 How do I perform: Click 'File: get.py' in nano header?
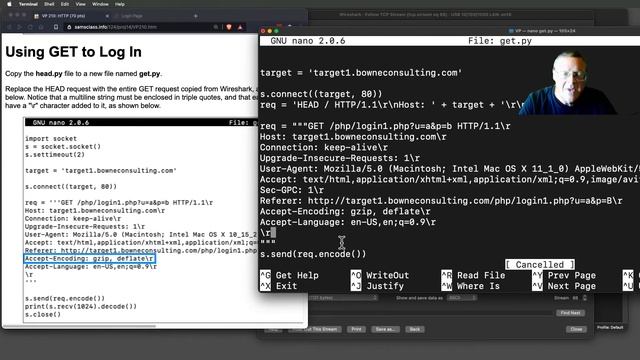pos(500,41)
